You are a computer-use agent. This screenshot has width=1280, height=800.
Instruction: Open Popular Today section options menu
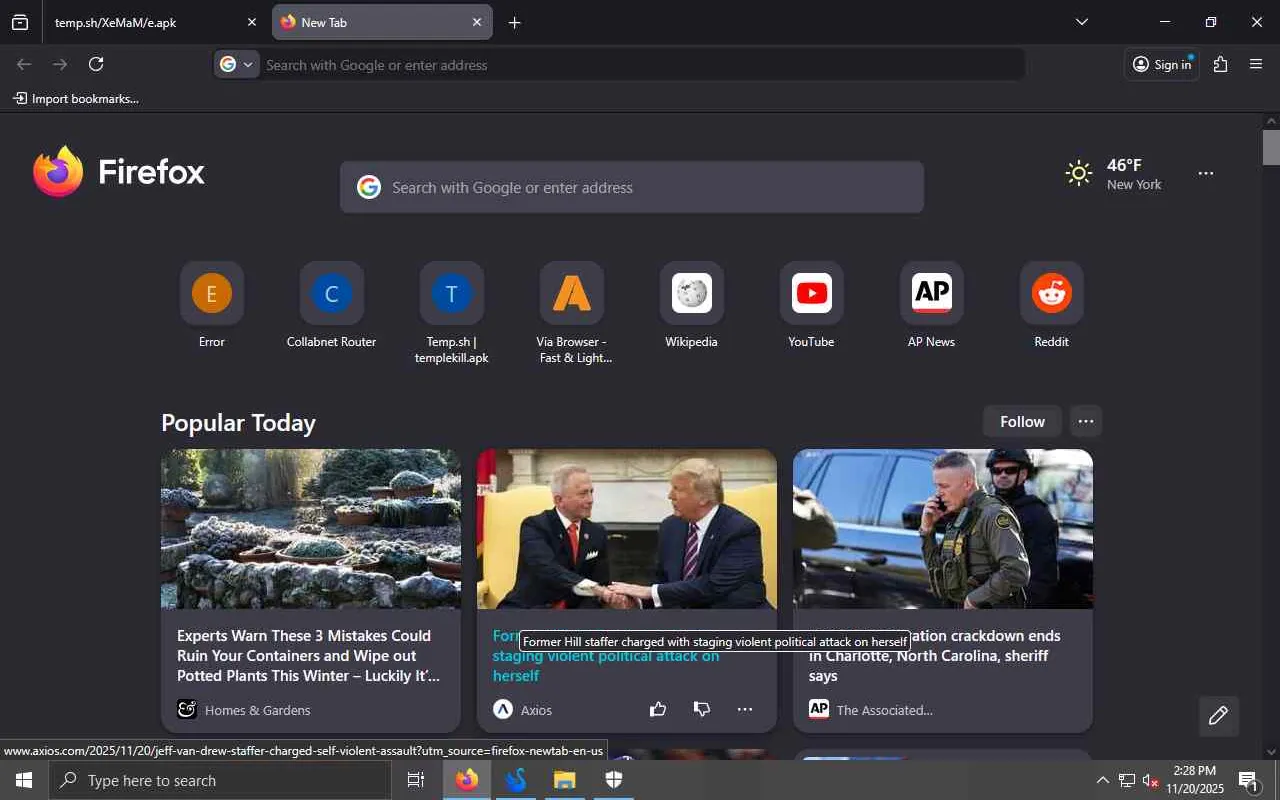[x=1086, y=422]
